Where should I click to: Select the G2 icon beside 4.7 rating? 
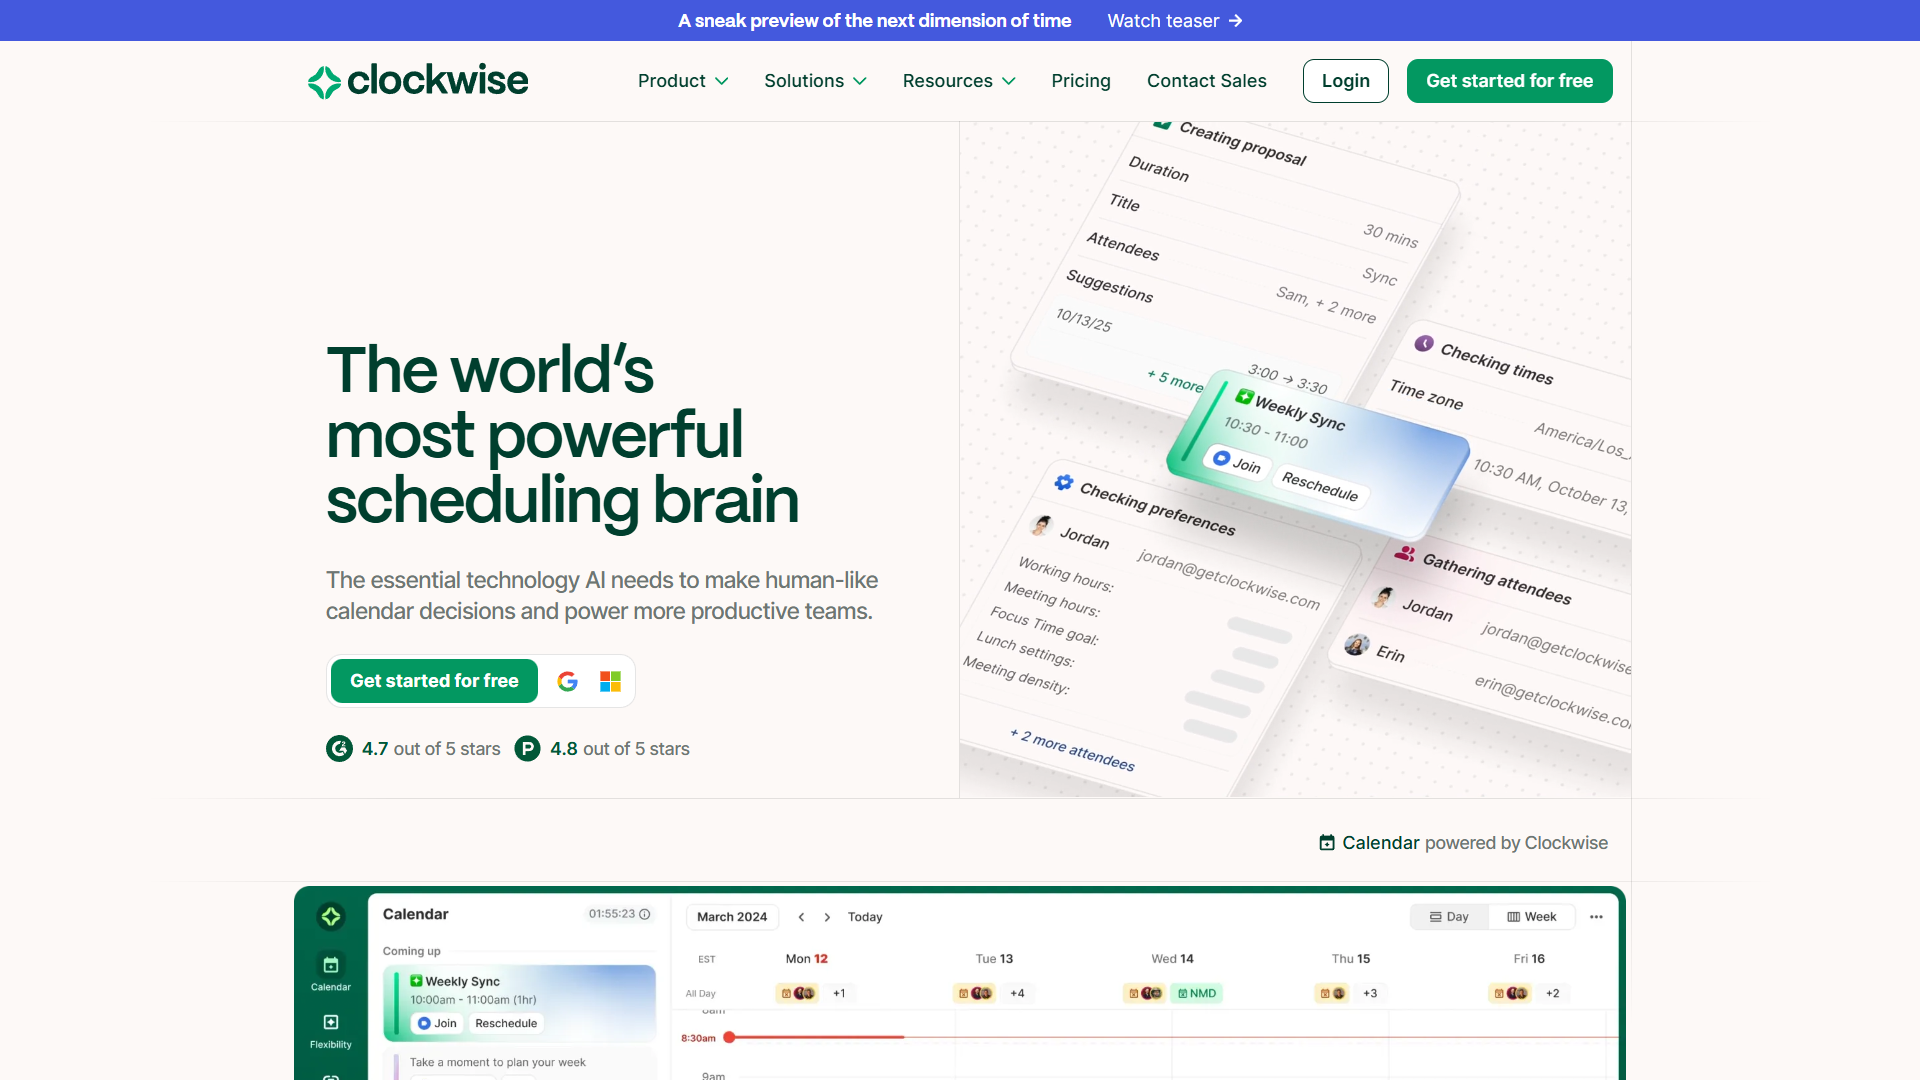click(338, 748)
